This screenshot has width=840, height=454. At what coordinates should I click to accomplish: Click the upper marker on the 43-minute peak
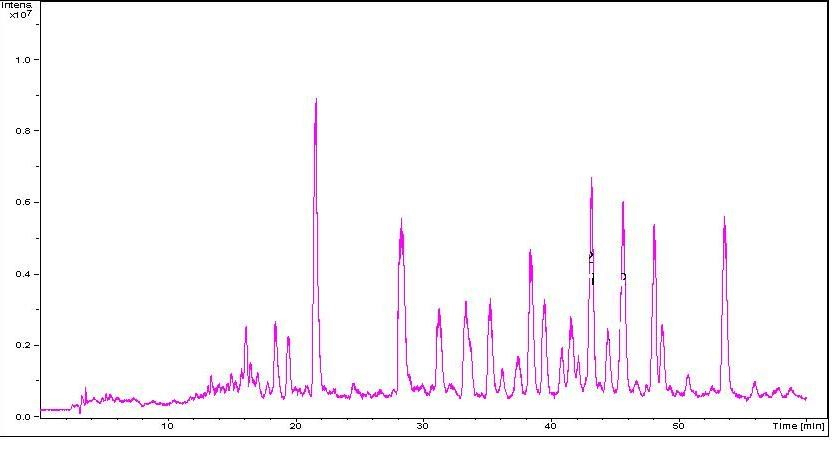point(591,255)
